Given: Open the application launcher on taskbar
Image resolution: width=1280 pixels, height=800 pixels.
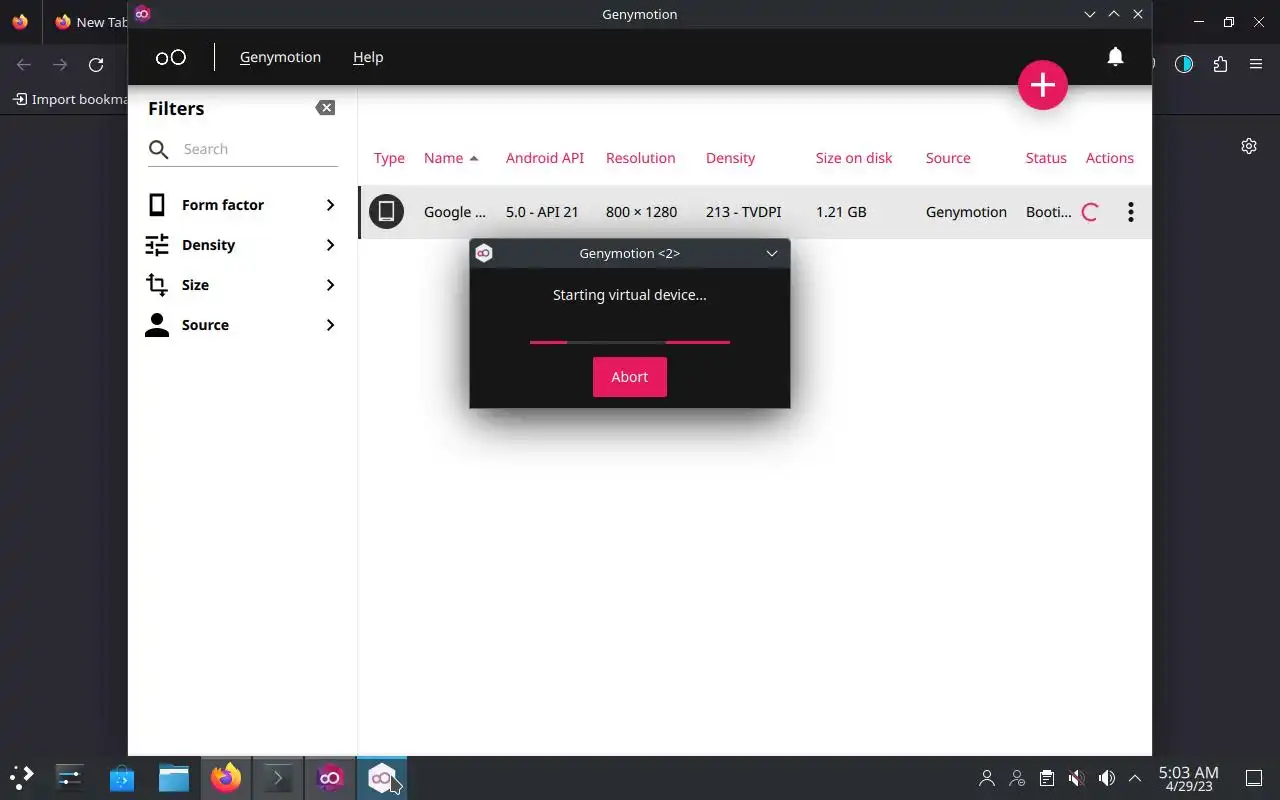Looking at the screenshot, I should [x=22, y=777].
